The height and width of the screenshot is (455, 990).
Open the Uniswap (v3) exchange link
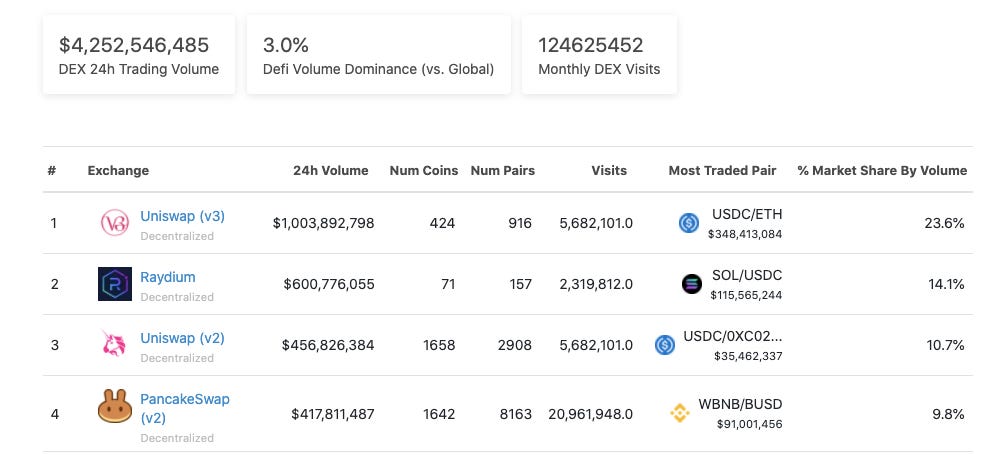click(182, 216)
